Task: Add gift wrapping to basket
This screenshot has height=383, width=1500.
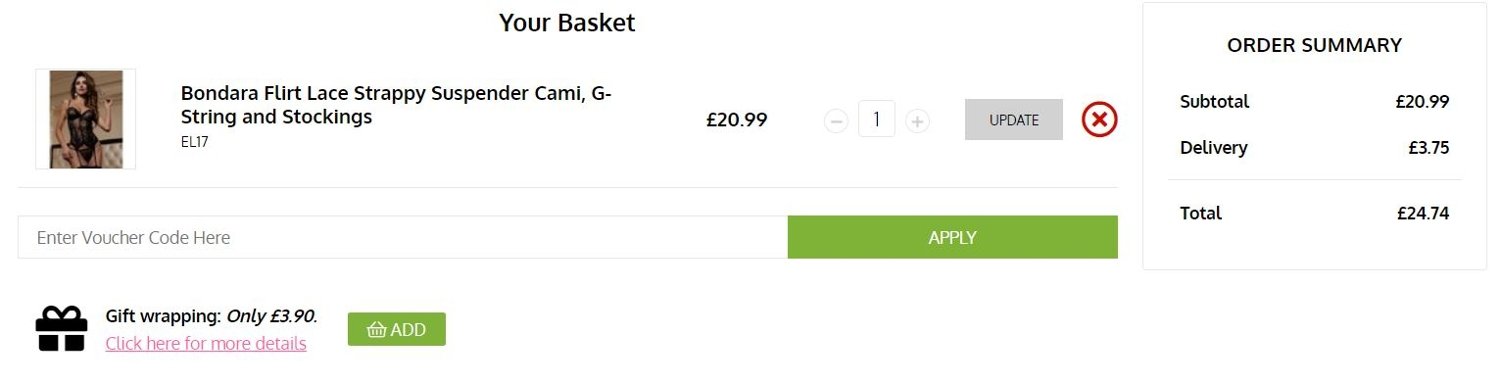Action: pyautogui.click(x=396, y=329)
